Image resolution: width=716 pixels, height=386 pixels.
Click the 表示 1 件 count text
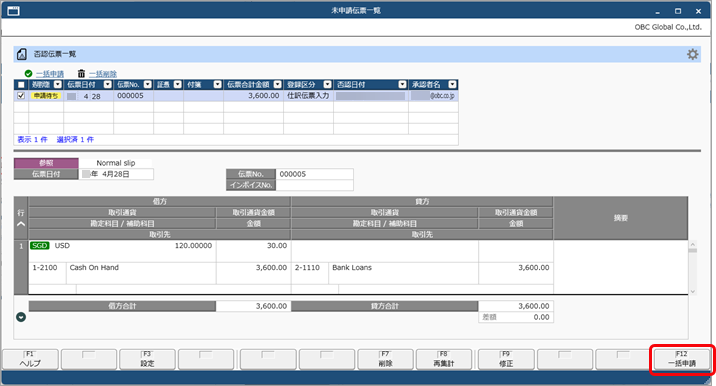click(x=32, y=139)
